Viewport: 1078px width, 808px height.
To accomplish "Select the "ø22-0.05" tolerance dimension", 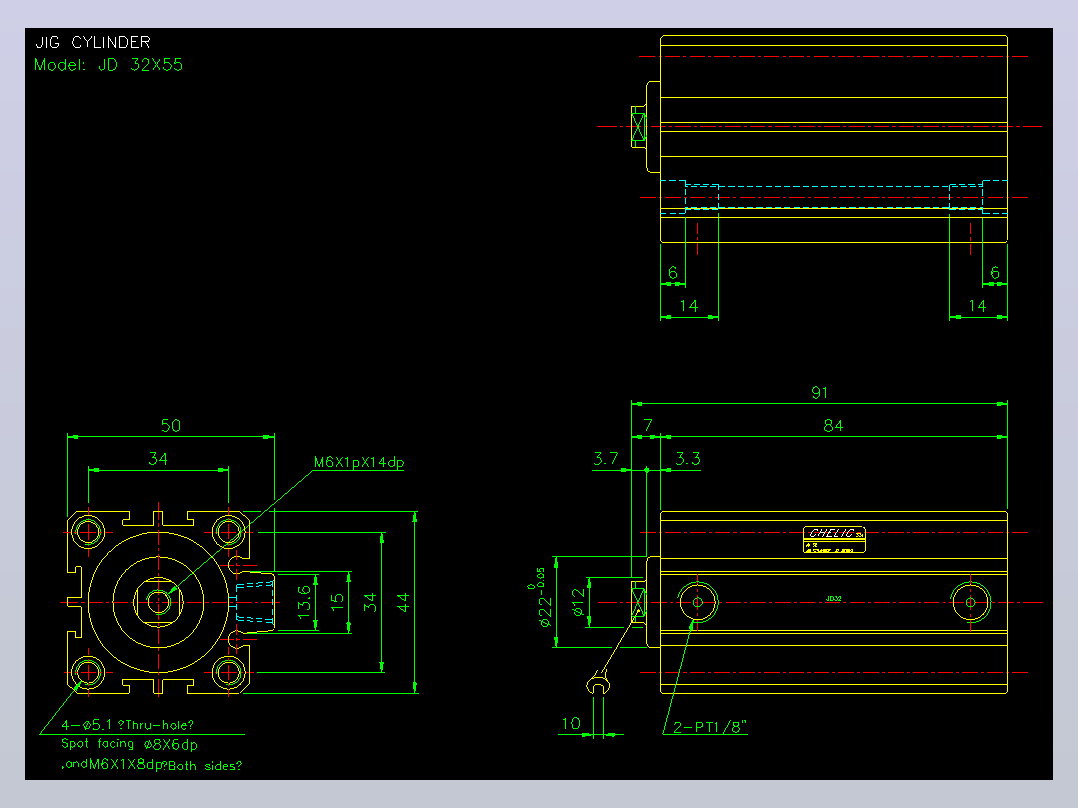I will pos(541,597).
